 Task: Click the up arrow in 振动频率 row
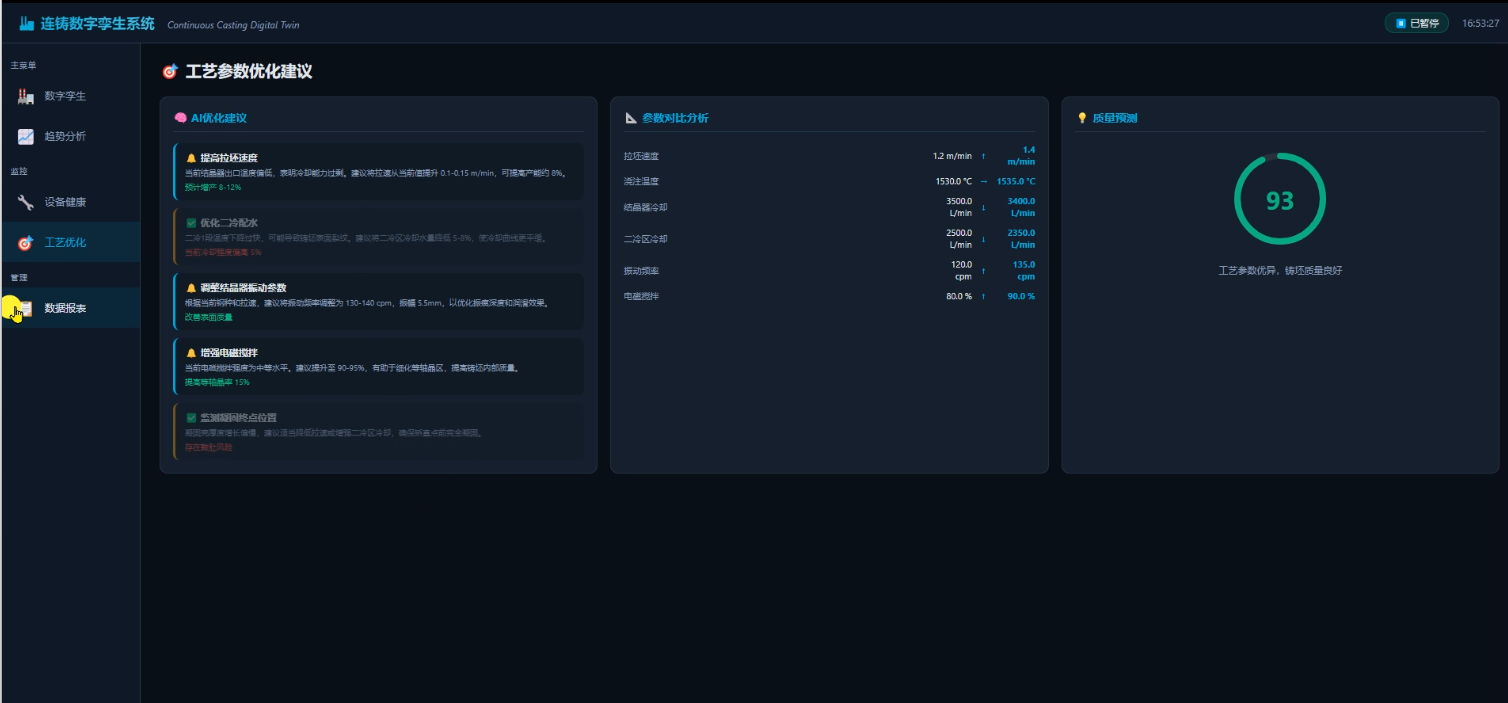[983, 271]
